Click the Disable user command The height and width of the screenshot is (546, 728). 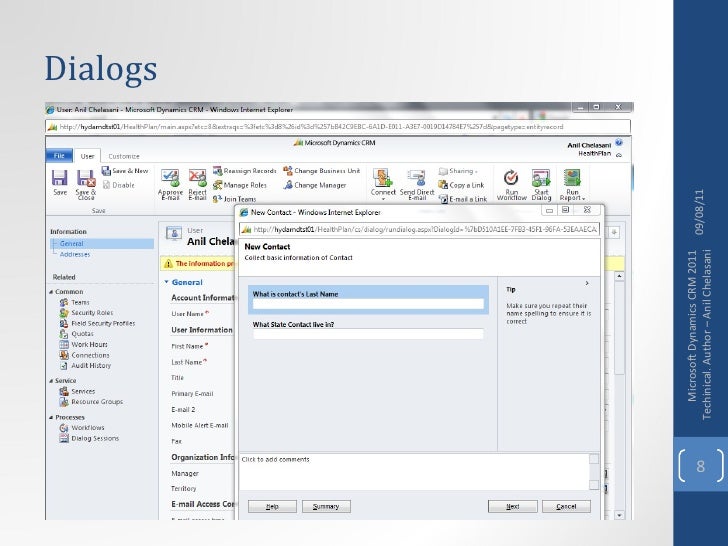coord(119,185)
